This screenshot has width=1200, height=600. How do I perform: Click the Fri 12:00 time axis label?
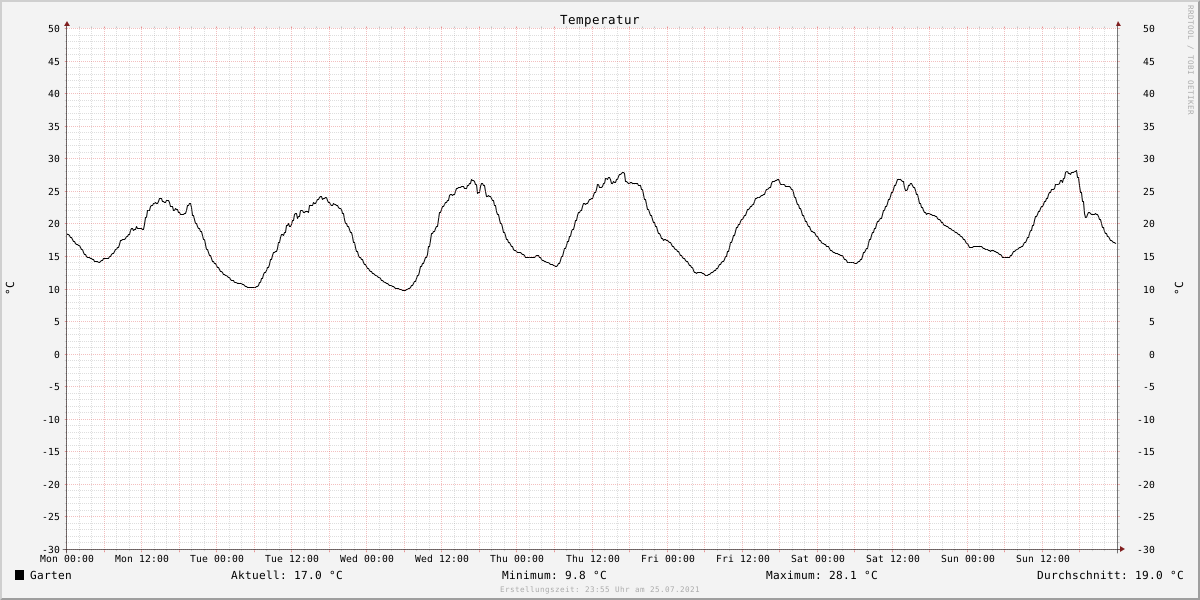point(743,559)
